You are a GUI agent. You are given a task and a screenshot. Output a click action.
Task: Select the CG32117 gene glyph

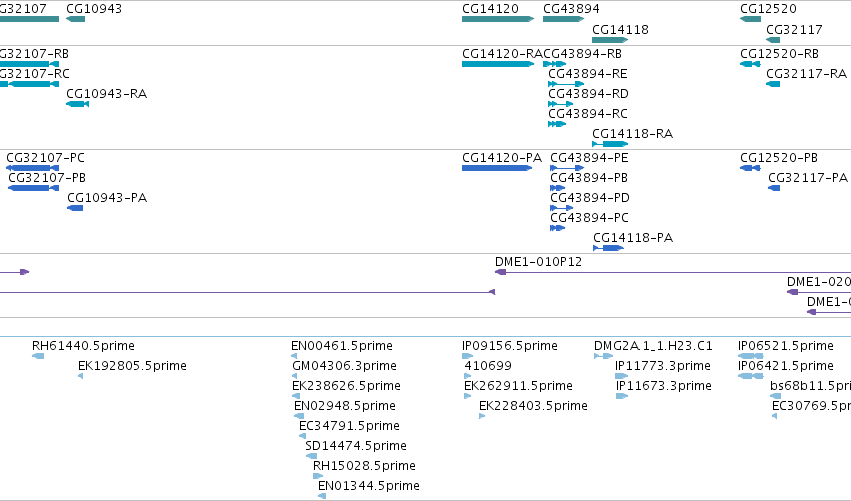(x=773, y=40)
